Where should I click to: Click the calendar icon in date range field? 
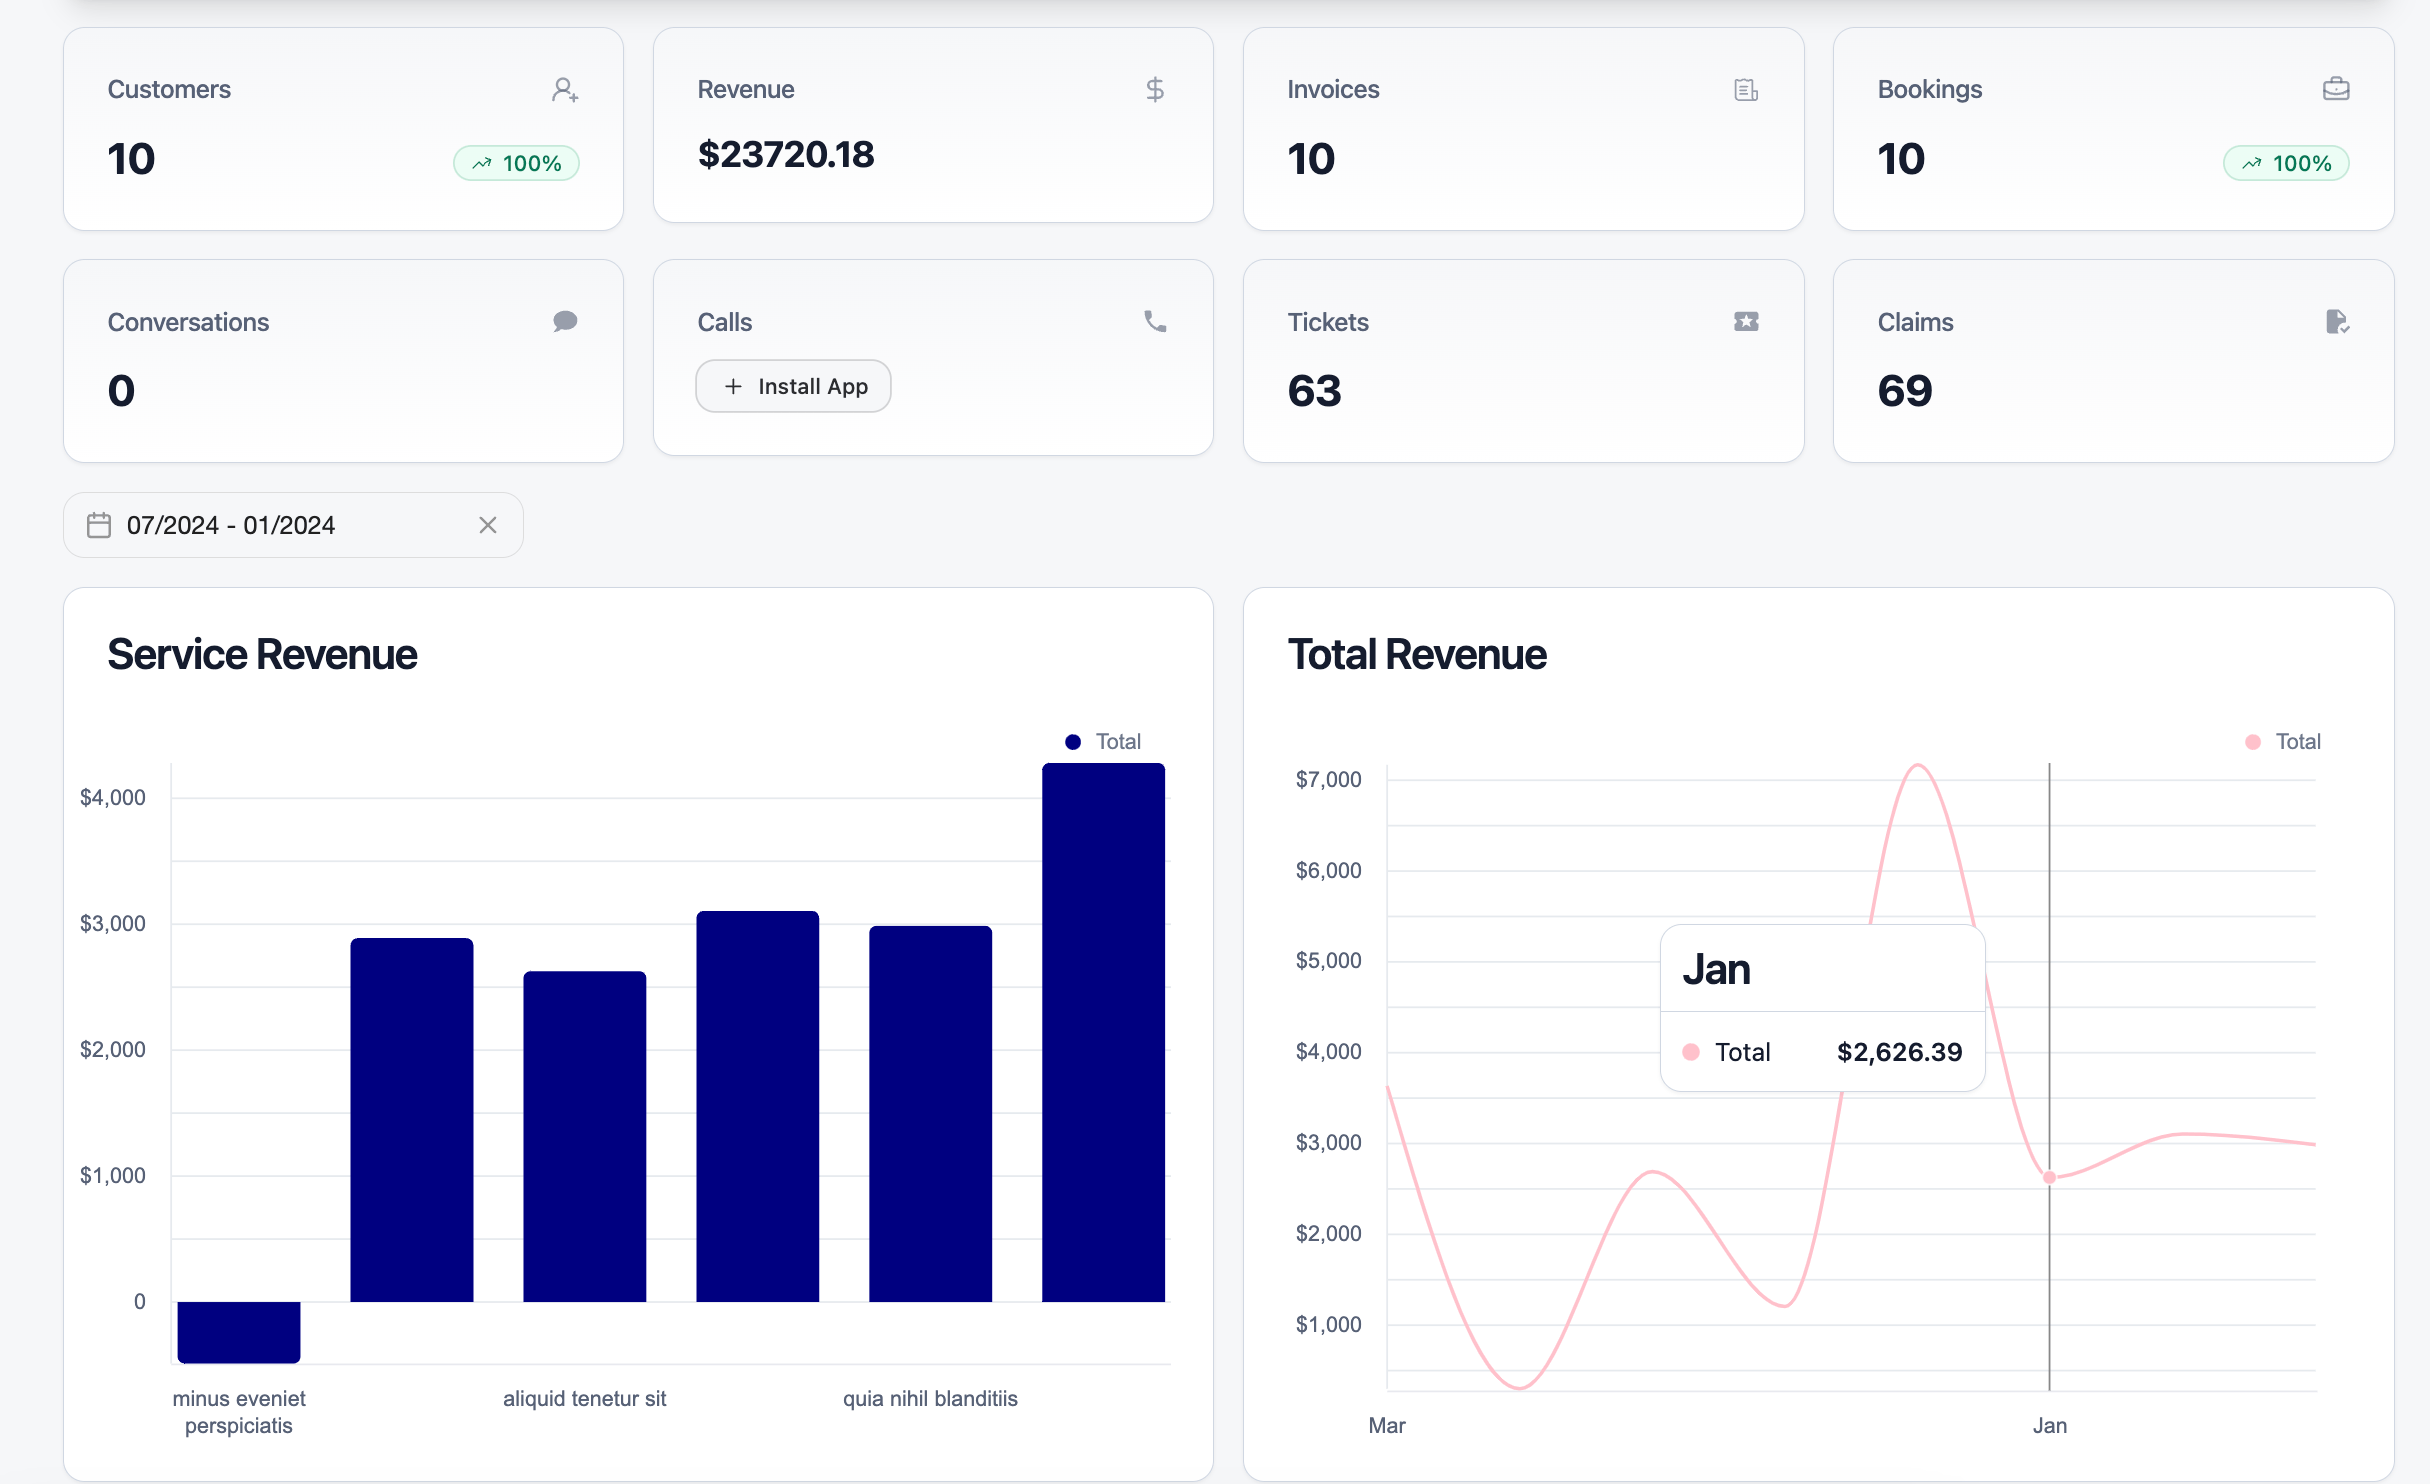point(99,525)
